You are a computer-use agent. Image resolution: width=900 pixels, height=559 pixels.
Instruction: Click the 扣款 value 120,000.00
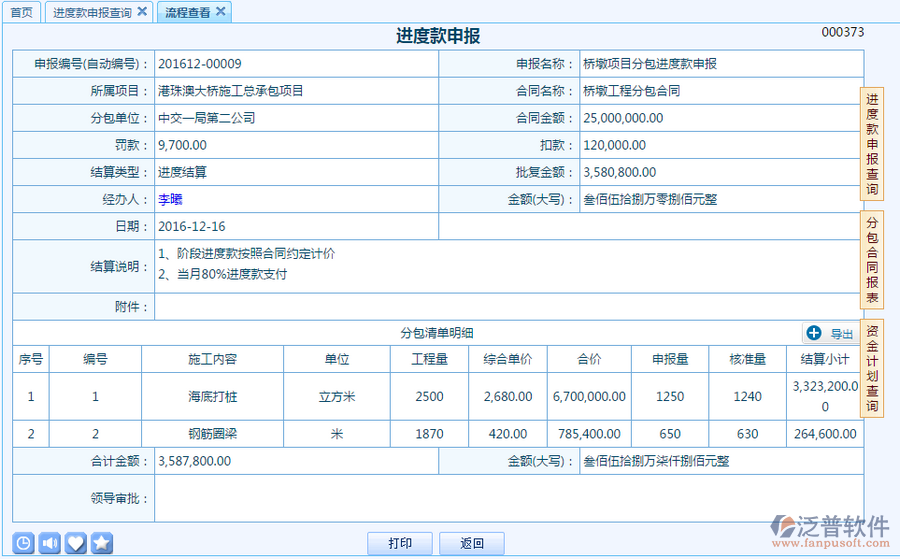coord(615,145)
